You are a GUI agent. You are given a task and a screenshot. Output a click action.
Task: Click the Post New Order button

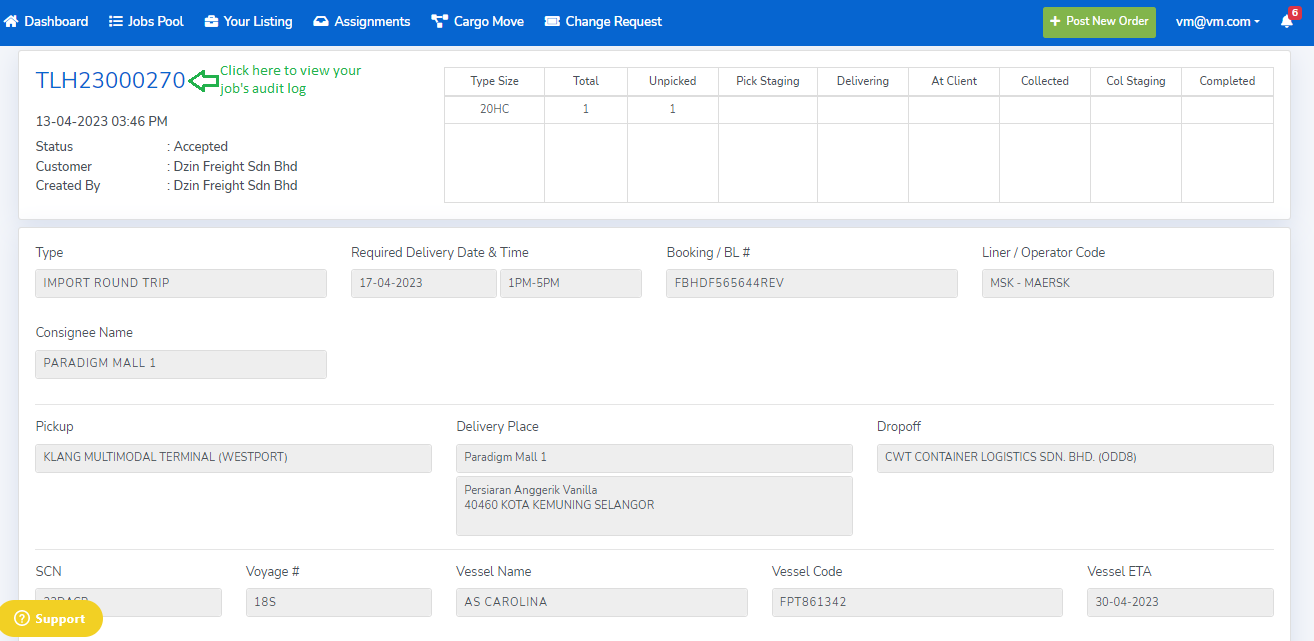(1098, 22)
